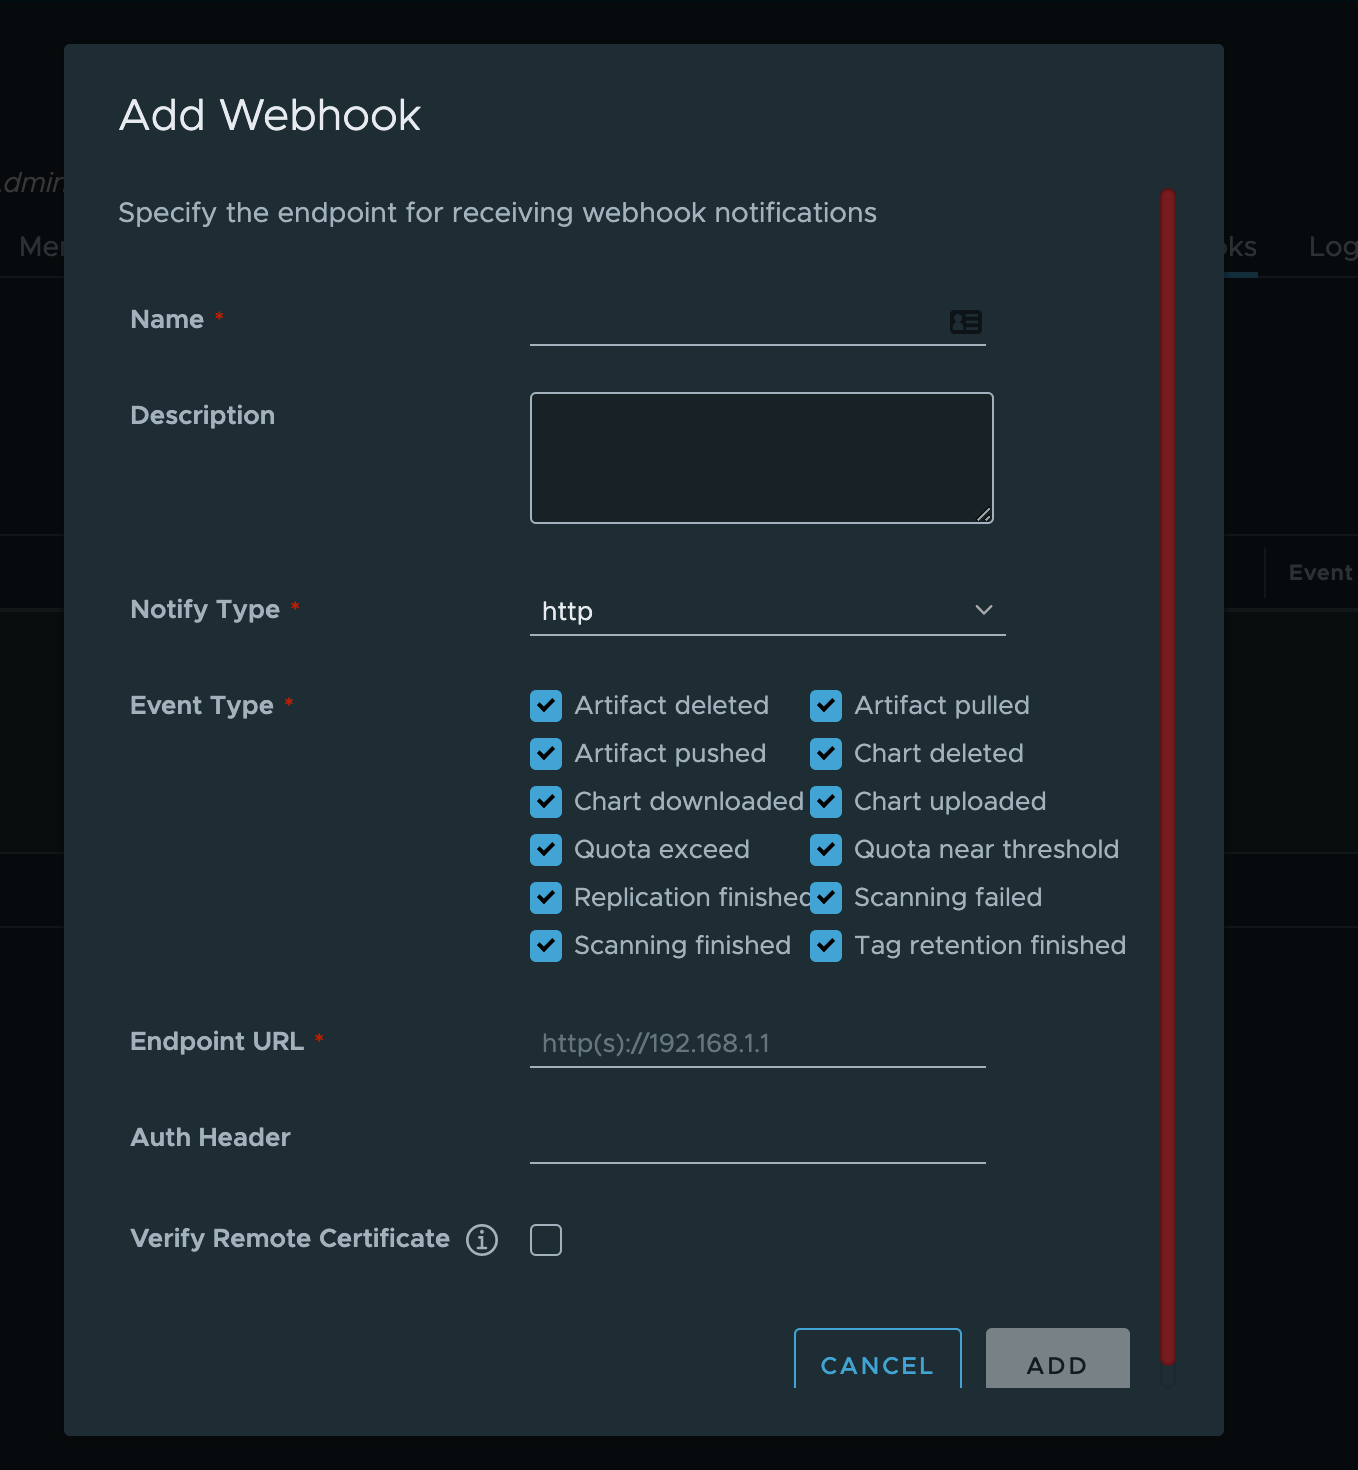Screen dimensions: 1358x1470
Task: Disable the Quota near threshold event
Action: pos(826,850)
